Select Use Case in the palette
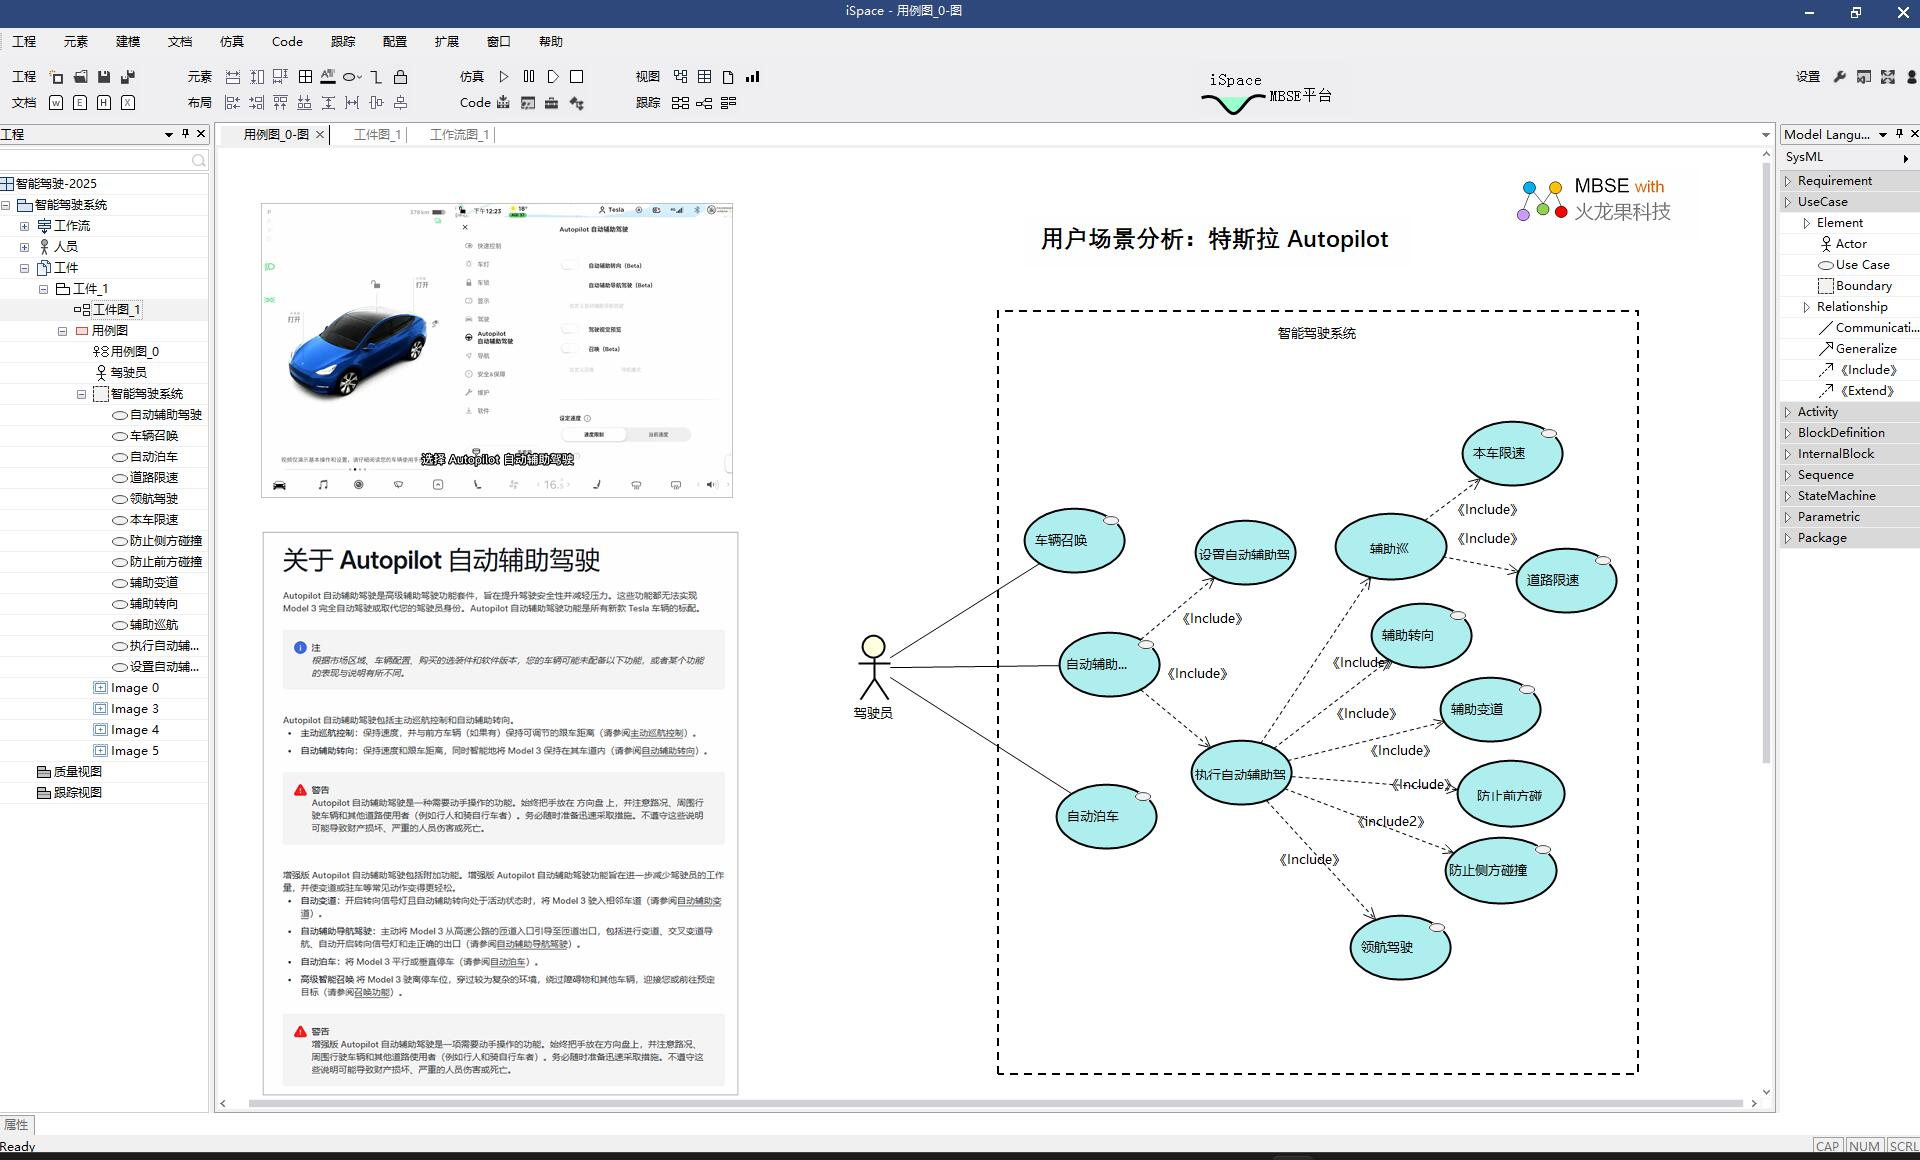 coord(1853,265)
